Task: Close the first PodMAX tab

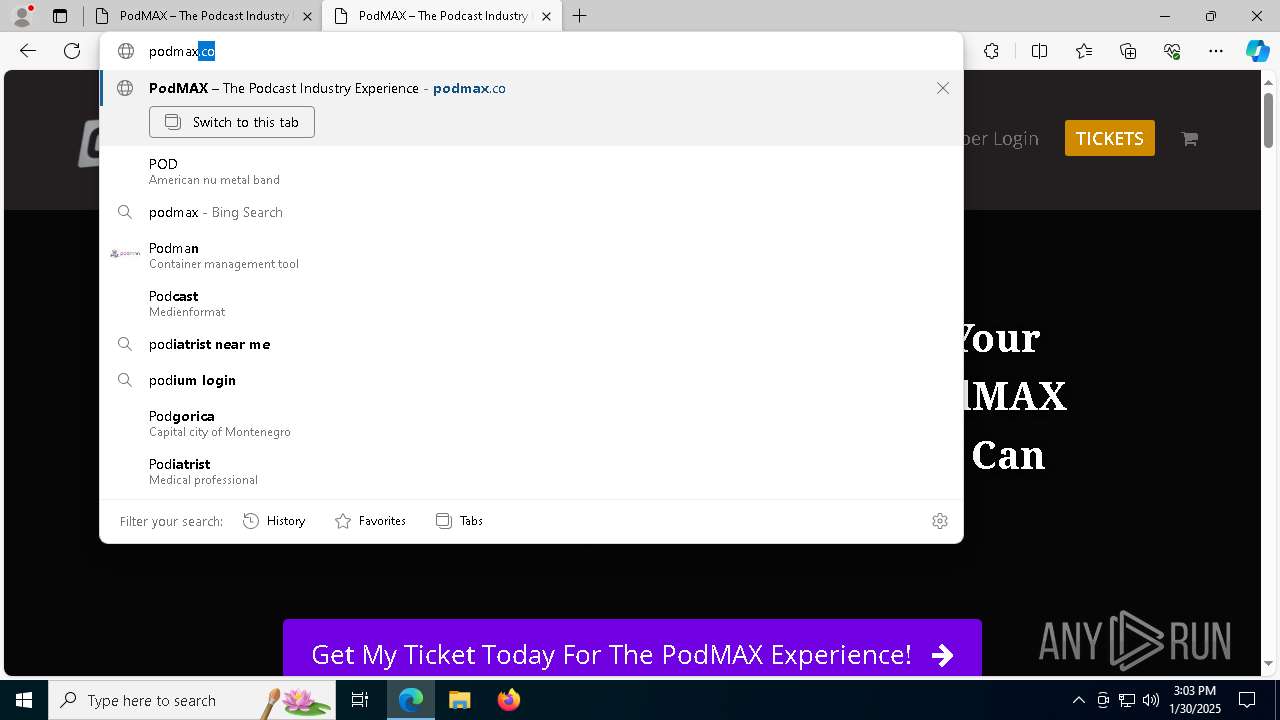Action: coord(307,16)
